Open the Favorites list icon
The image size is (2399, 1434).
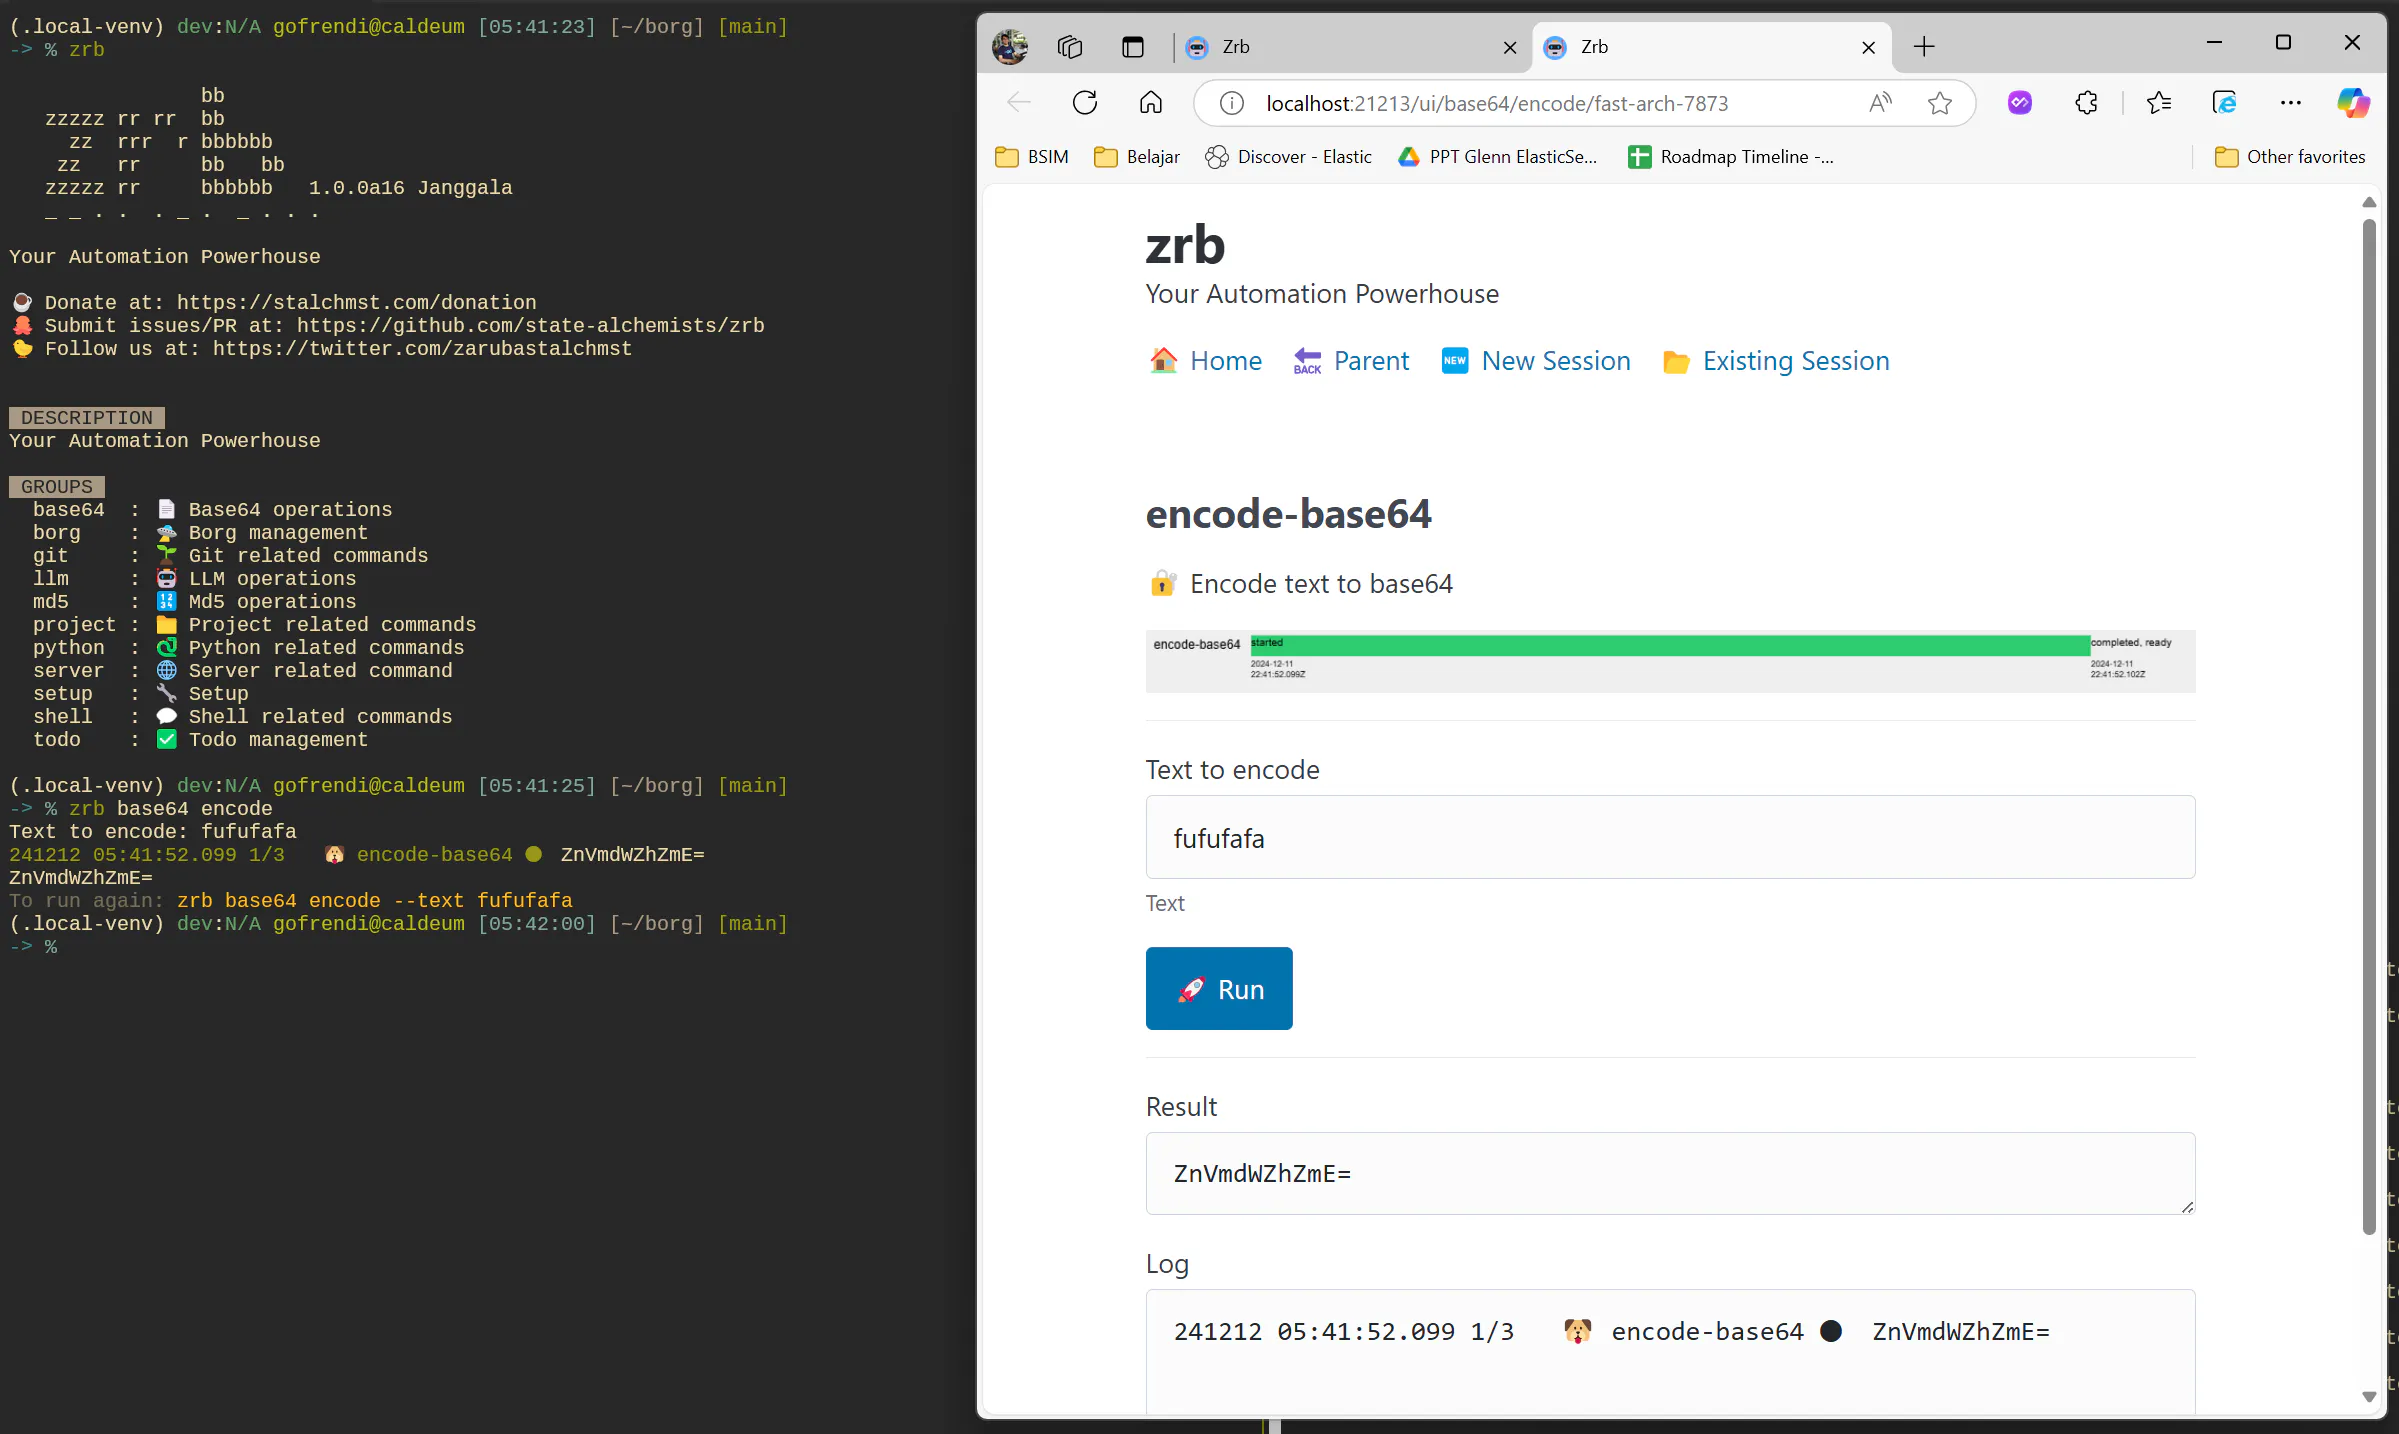pos(2159,103)
